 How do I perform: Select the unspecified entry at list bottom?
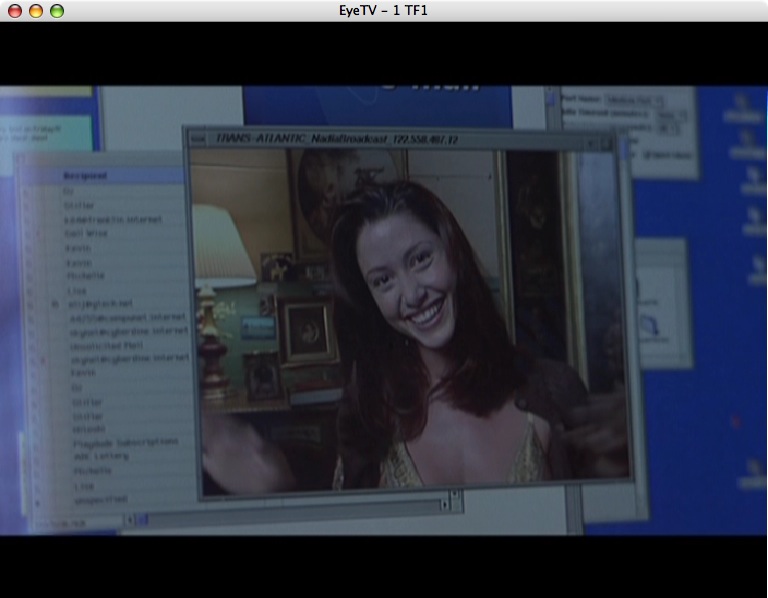point(101,500)
